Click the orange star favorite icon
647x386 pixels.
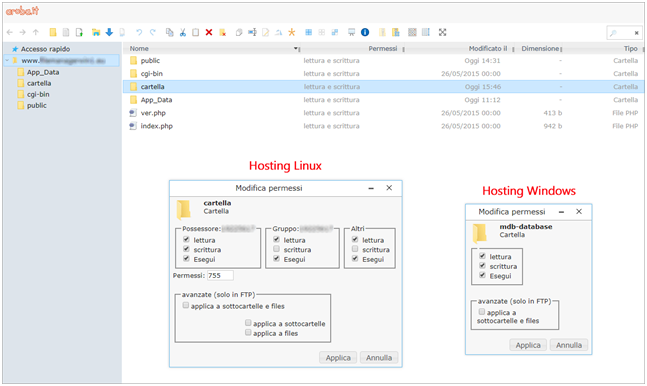tap(292, 32)
